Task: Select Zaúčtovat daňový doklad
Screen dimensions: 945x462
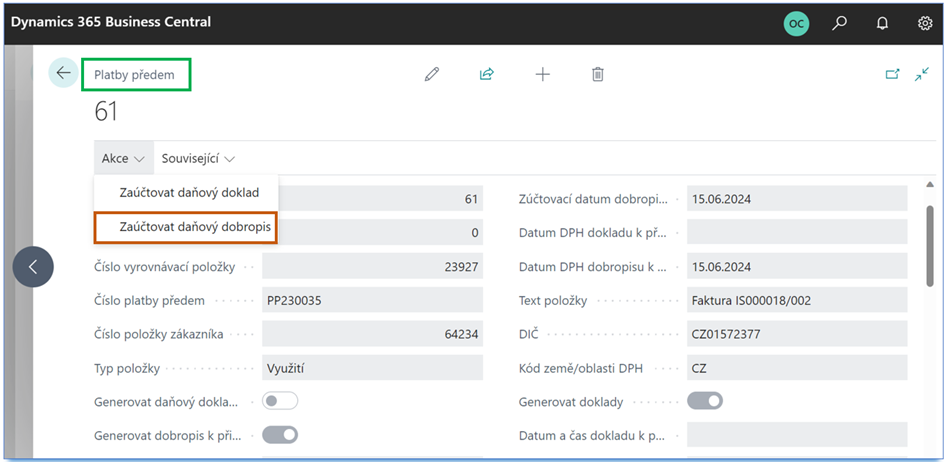Action: pyautogui.click(x=188, y=192)
